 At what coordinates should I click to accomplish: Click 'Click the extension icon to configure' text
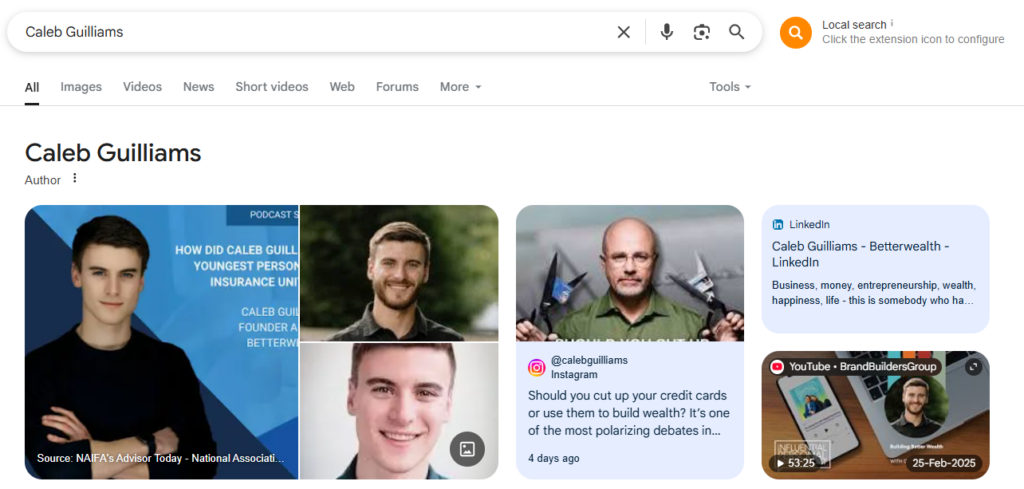[x=913, y=39]
